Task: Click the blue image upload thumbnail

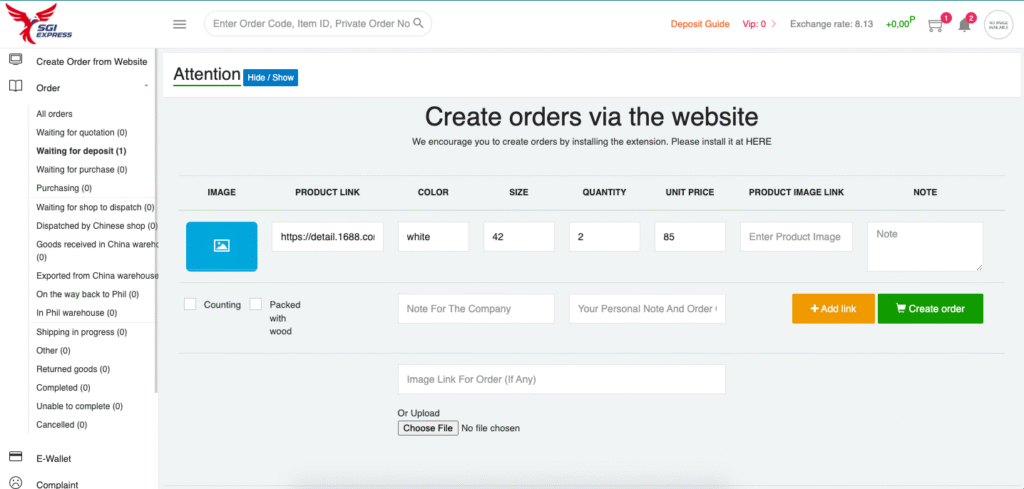Action: click(x=221, y=246)
